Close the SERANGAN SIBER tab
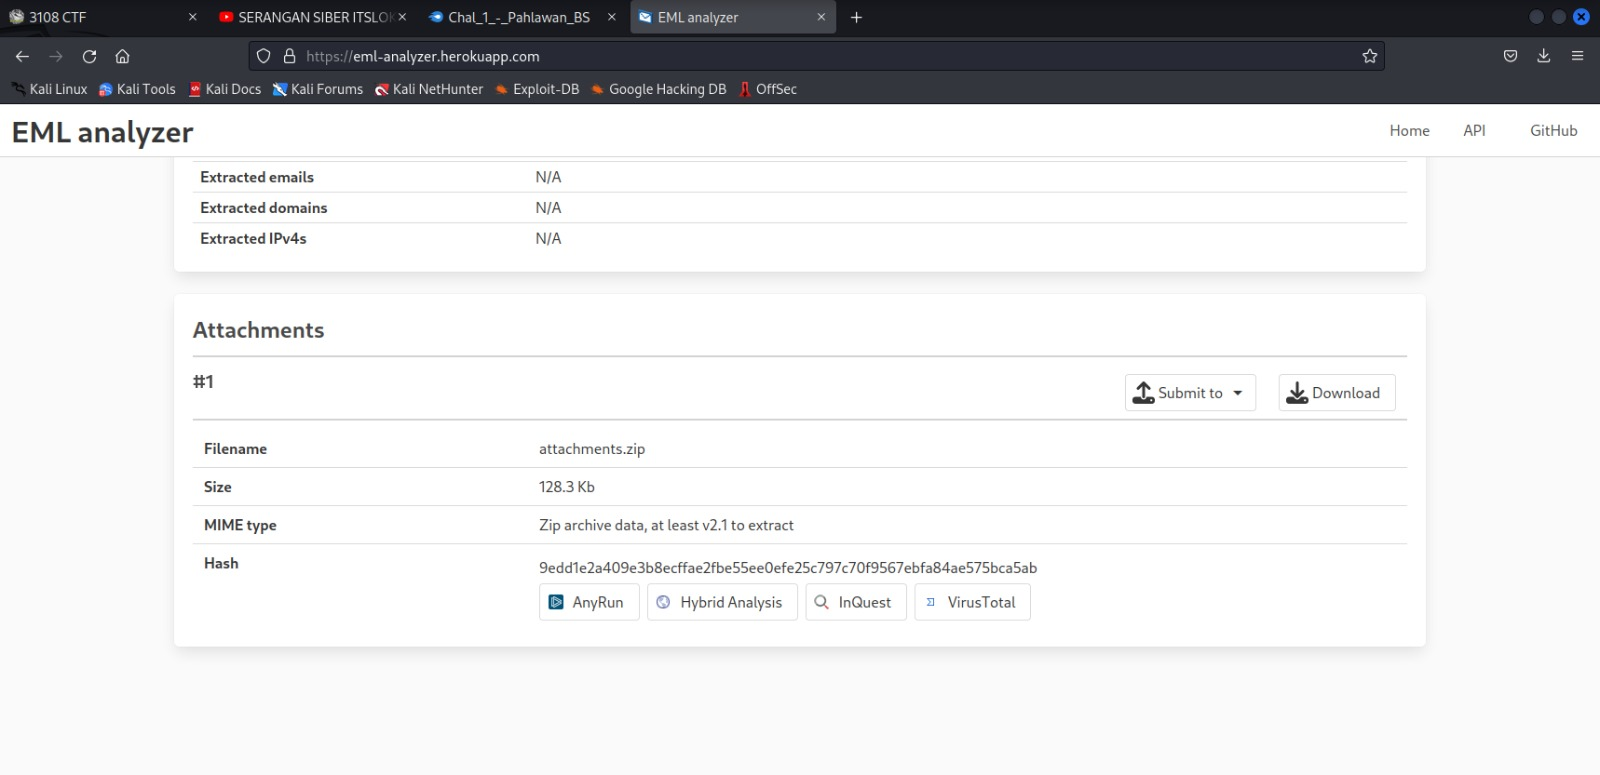The width and height of the screenshot is (1600, 775). [402, 17]
